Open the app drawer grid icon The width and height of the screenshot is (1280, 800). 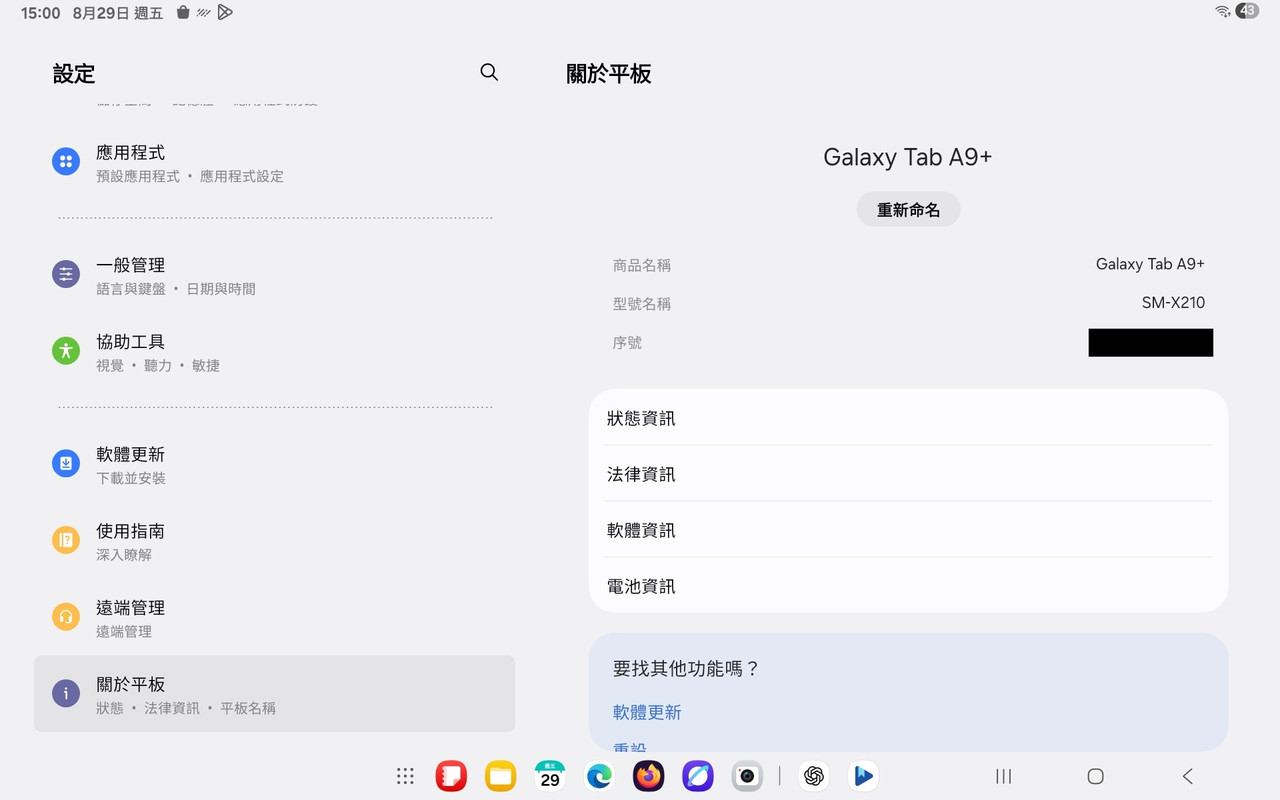coord(405,776)
